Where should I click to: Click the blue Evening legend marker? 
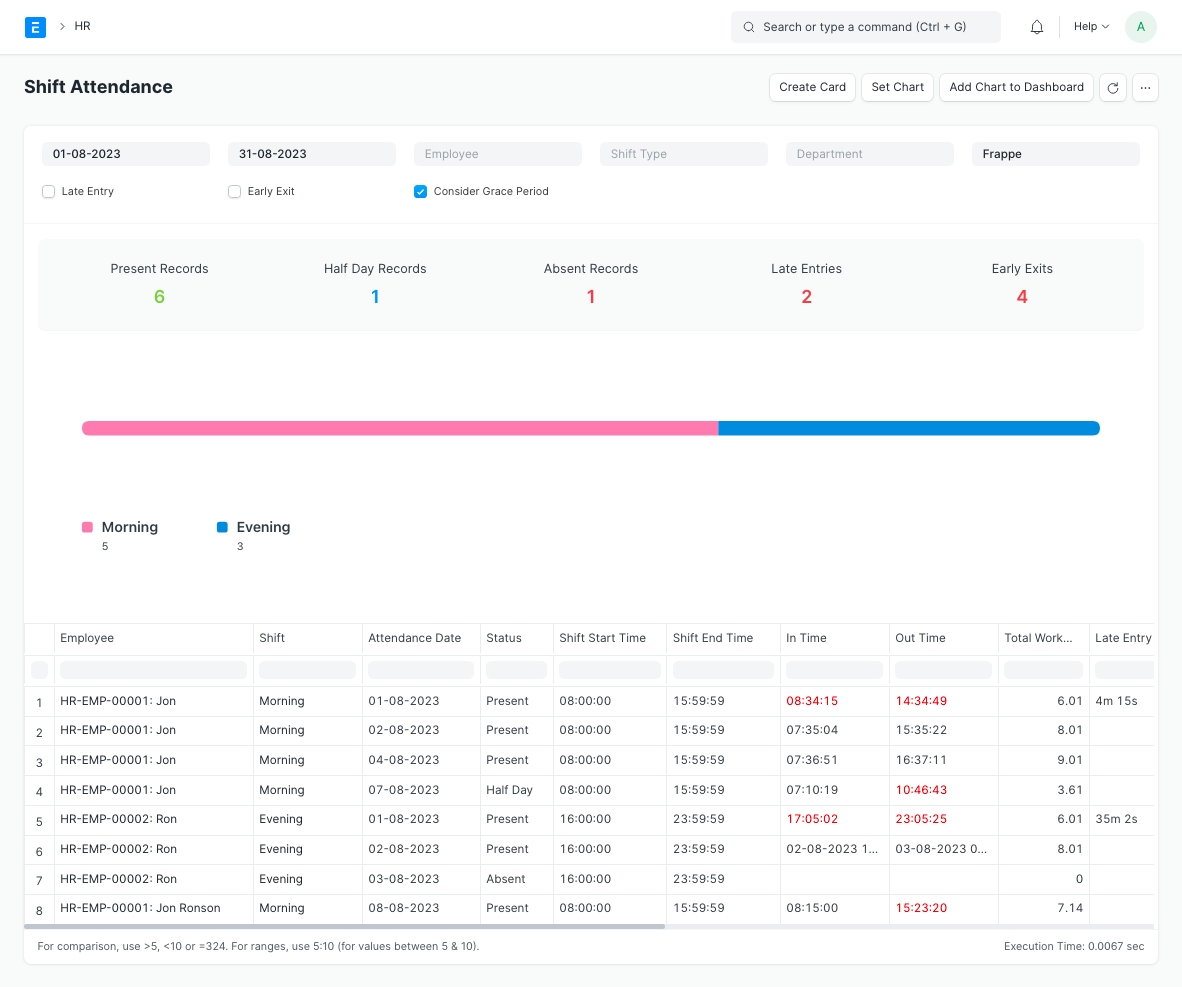point(222,527)
